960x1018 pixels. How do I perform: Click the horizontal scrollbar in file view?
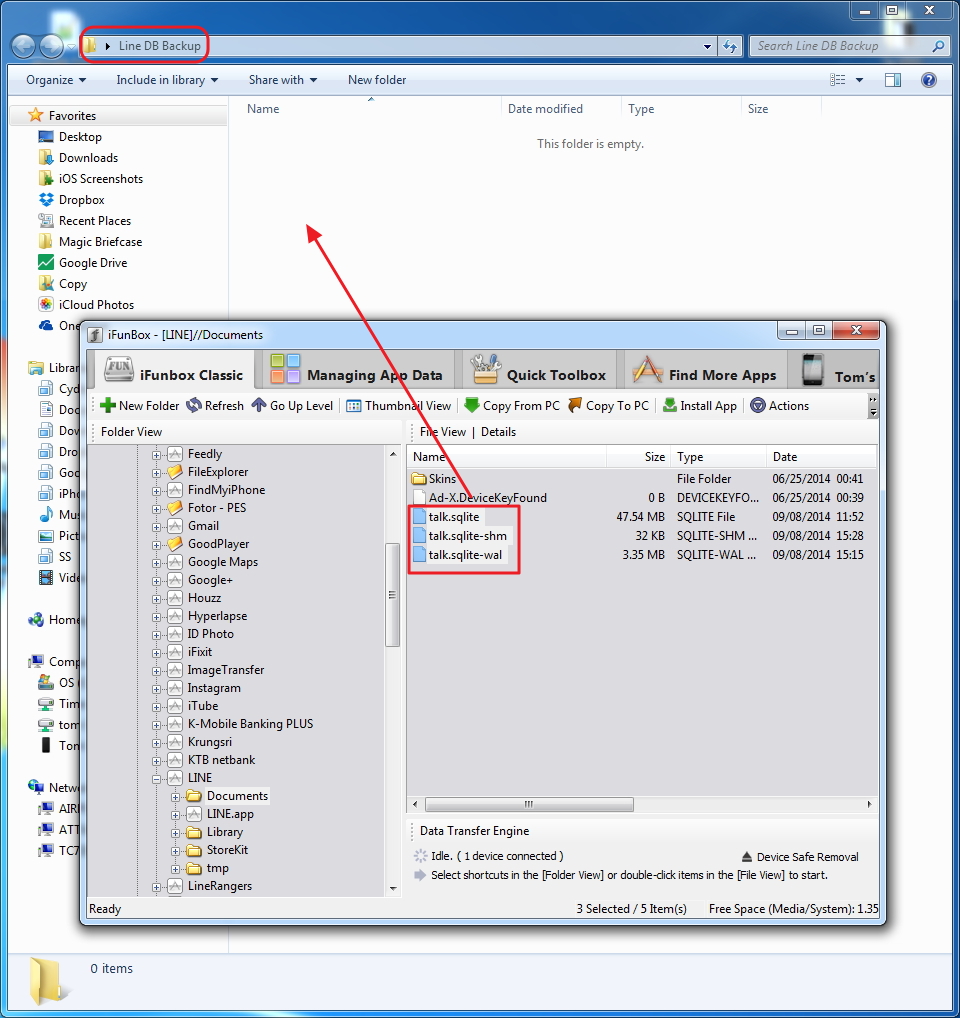(x=530, y=804)
